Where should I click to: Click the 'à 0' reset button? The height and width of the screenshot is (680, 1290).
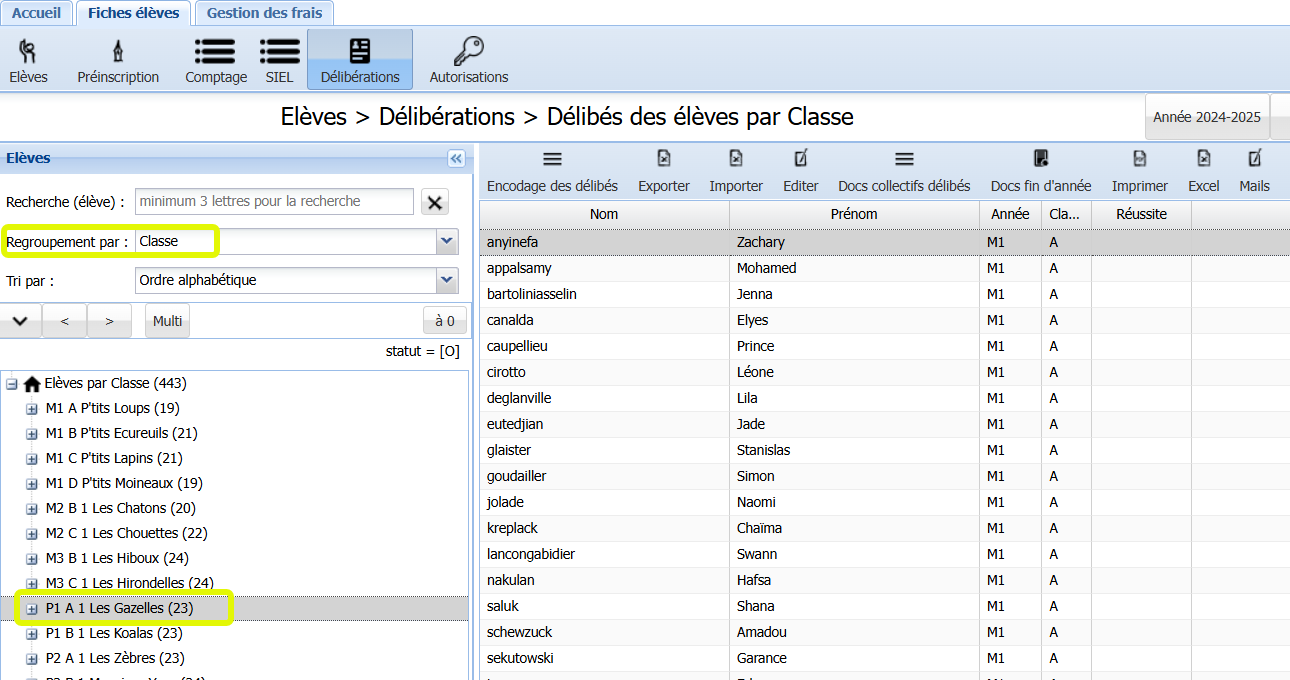coord(445,321)
